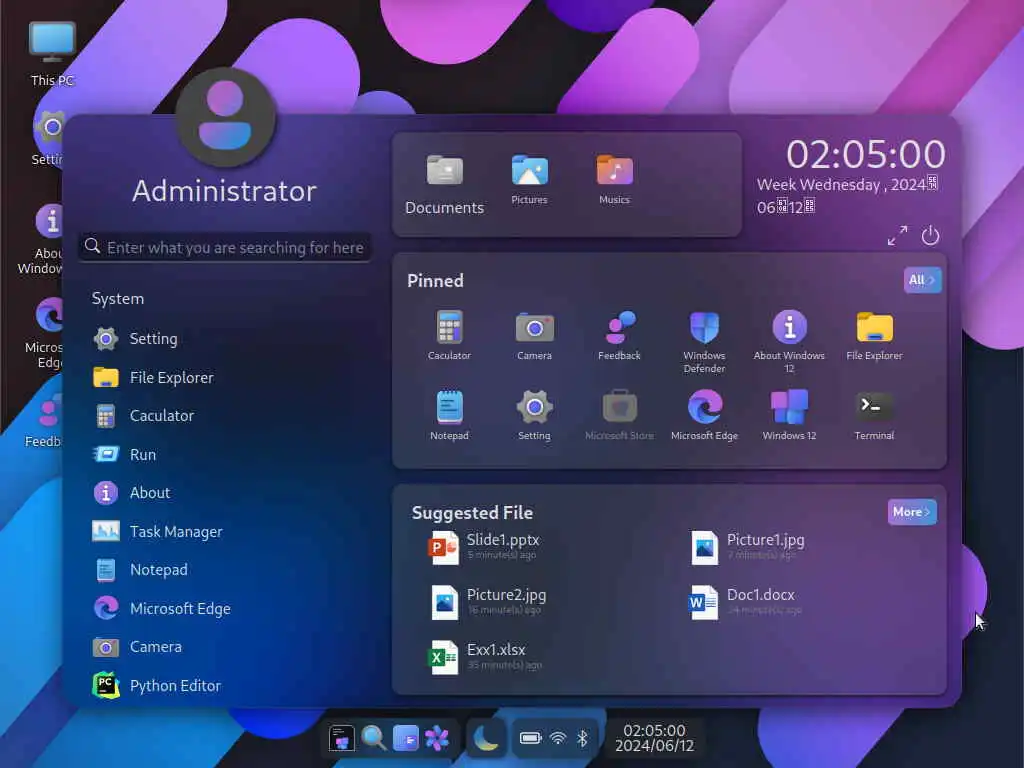Open suggested file Picture1.jpg
1024x768 pixels.
coord(747,547)
